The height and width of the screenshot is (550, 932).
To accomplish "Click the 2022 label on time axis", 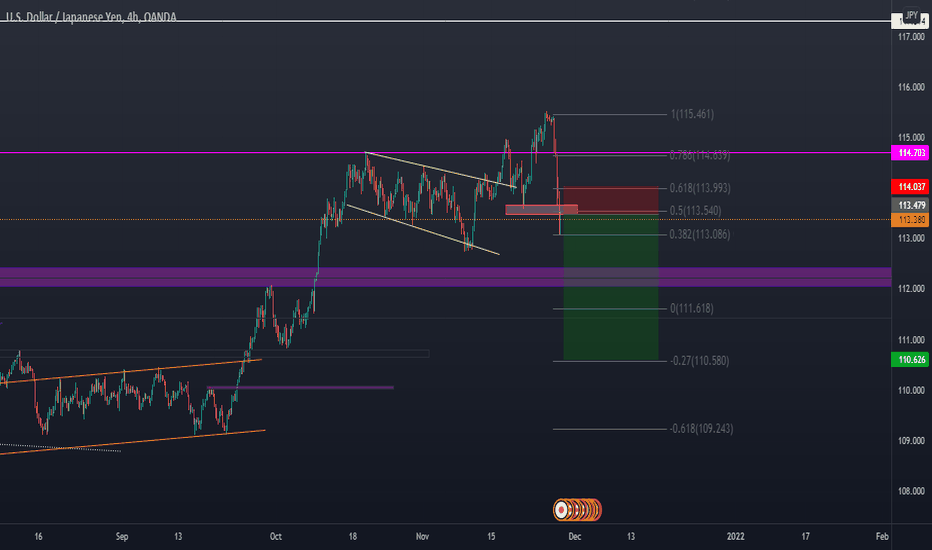I will click(x=735, y=536).
